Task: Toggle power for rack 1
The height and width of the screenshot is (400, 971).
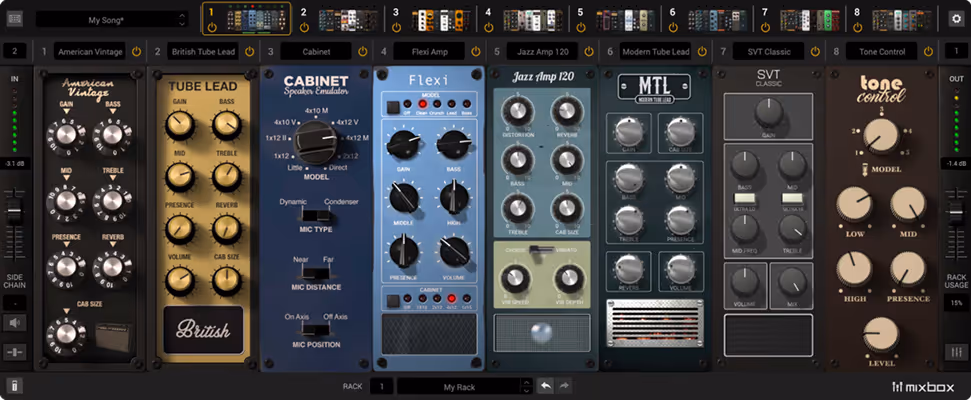Action: coord(212,27)
